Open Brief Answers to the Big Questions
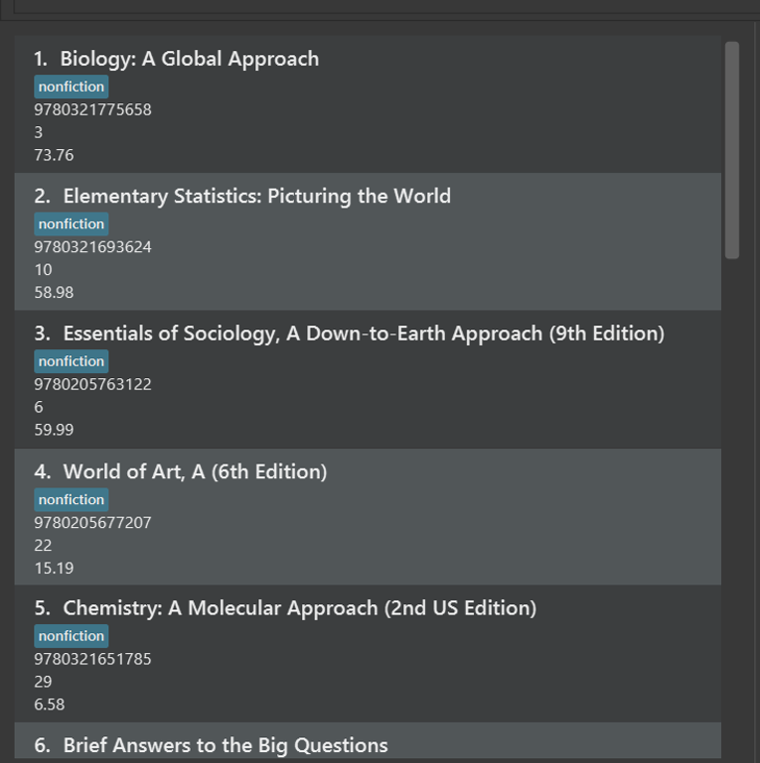The width and height of the screenshot is (760, 763). [x=225, y=745]
